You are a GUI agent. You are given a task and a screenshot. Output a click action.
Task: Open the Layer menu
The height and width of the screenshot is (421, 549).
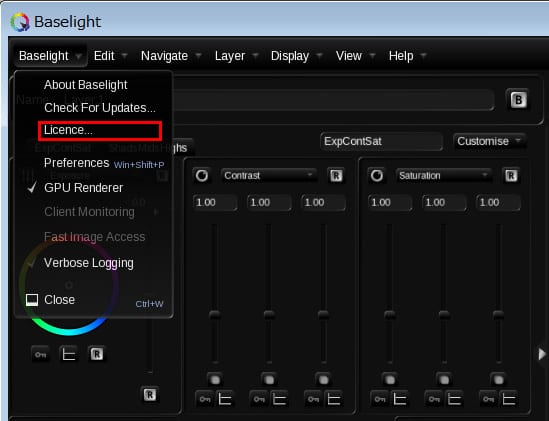(236, 56)
